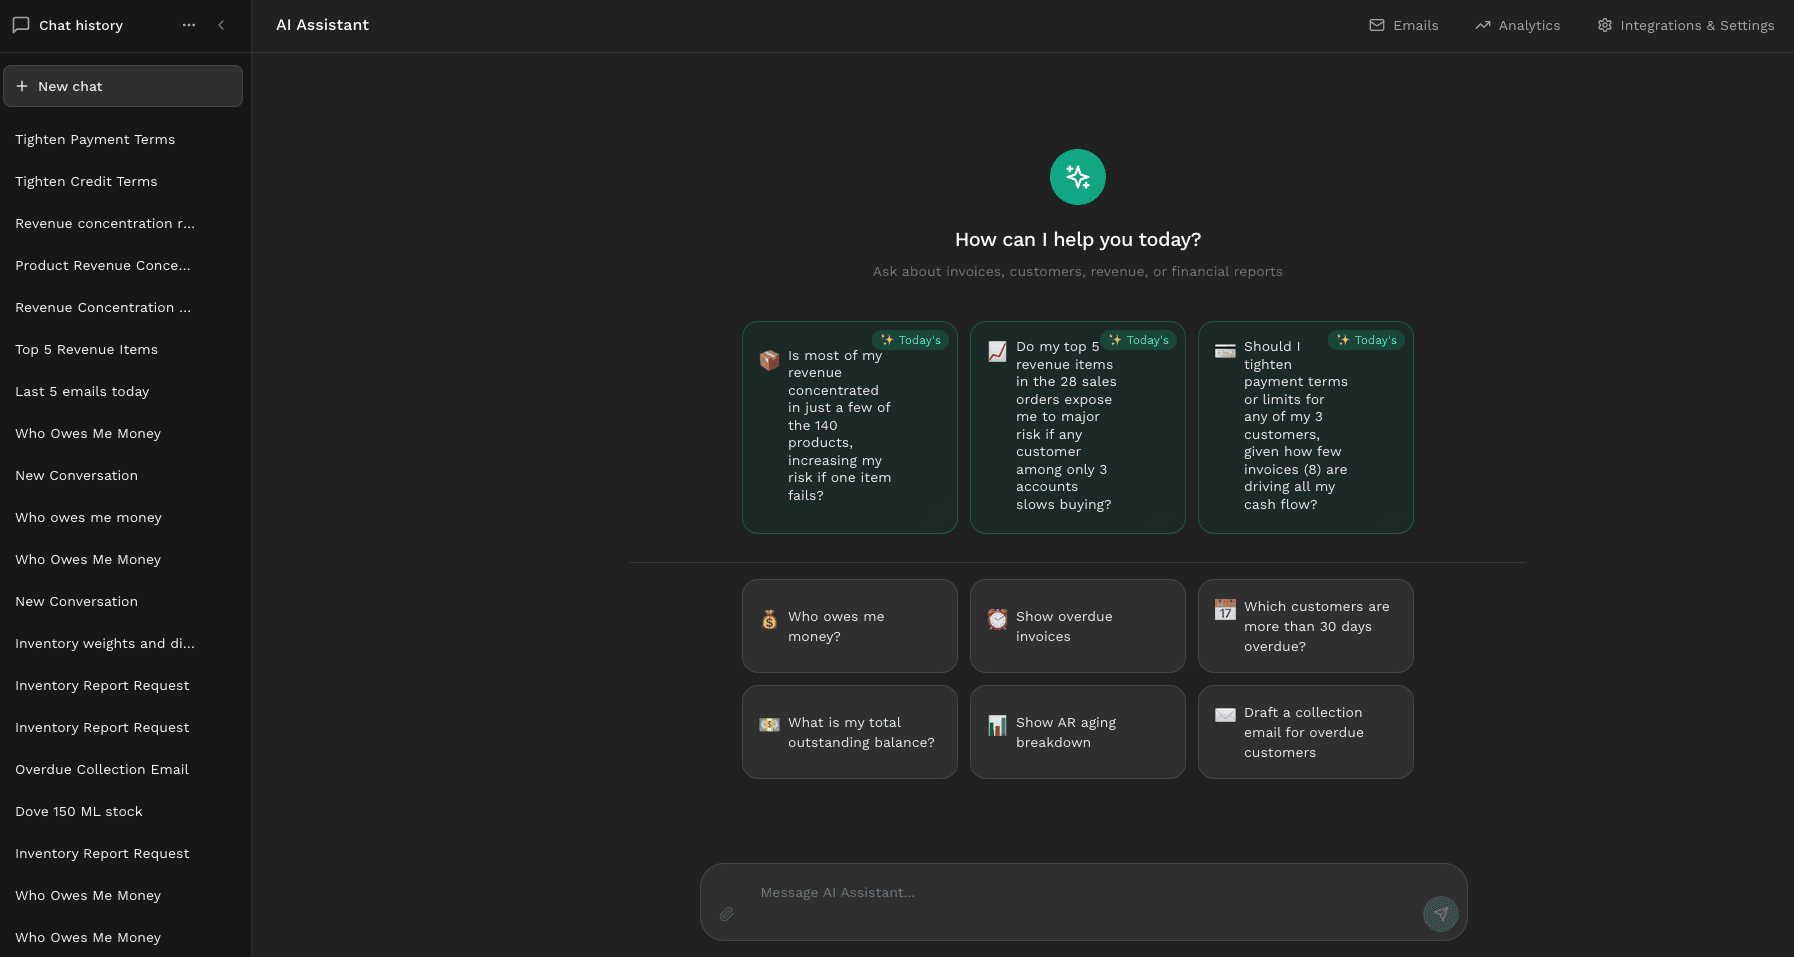Select the 'Show overdue invoices' suggestion
The width and height of the screenshot is (1794, 957).
point(1077,626)
